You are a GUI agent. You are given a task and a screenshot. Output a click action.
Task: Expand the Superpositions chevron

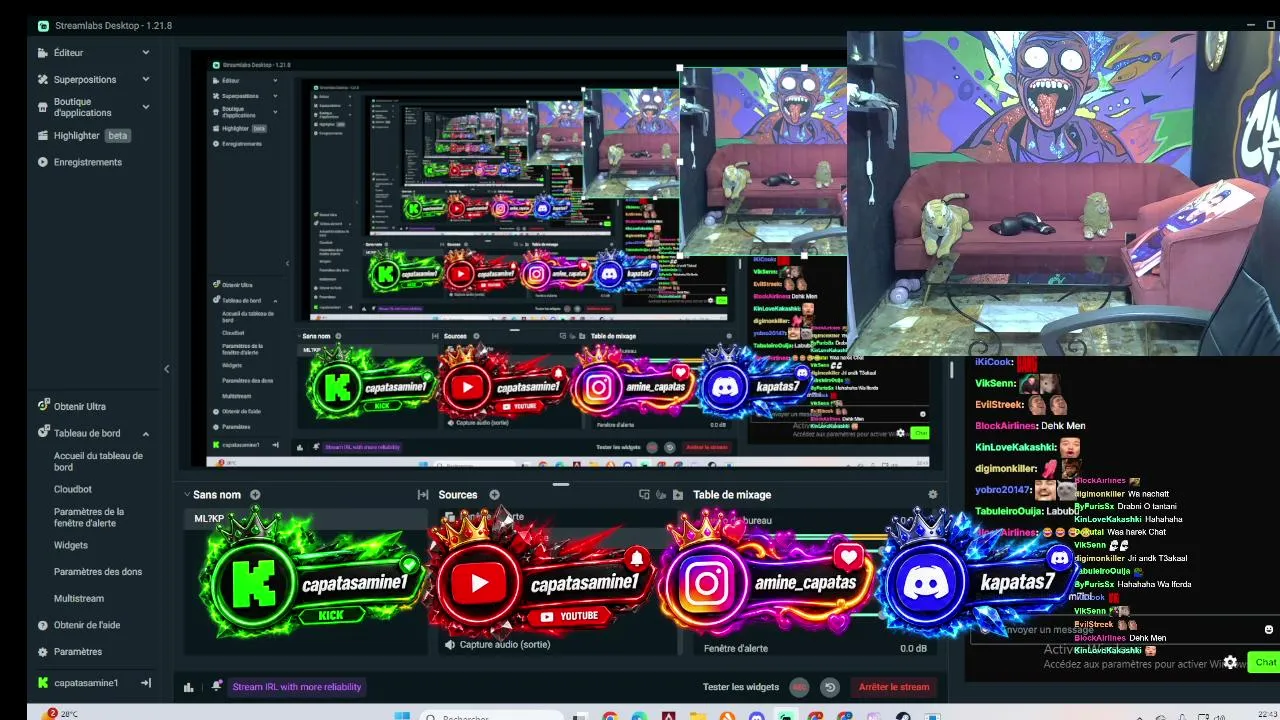point(146,80)
